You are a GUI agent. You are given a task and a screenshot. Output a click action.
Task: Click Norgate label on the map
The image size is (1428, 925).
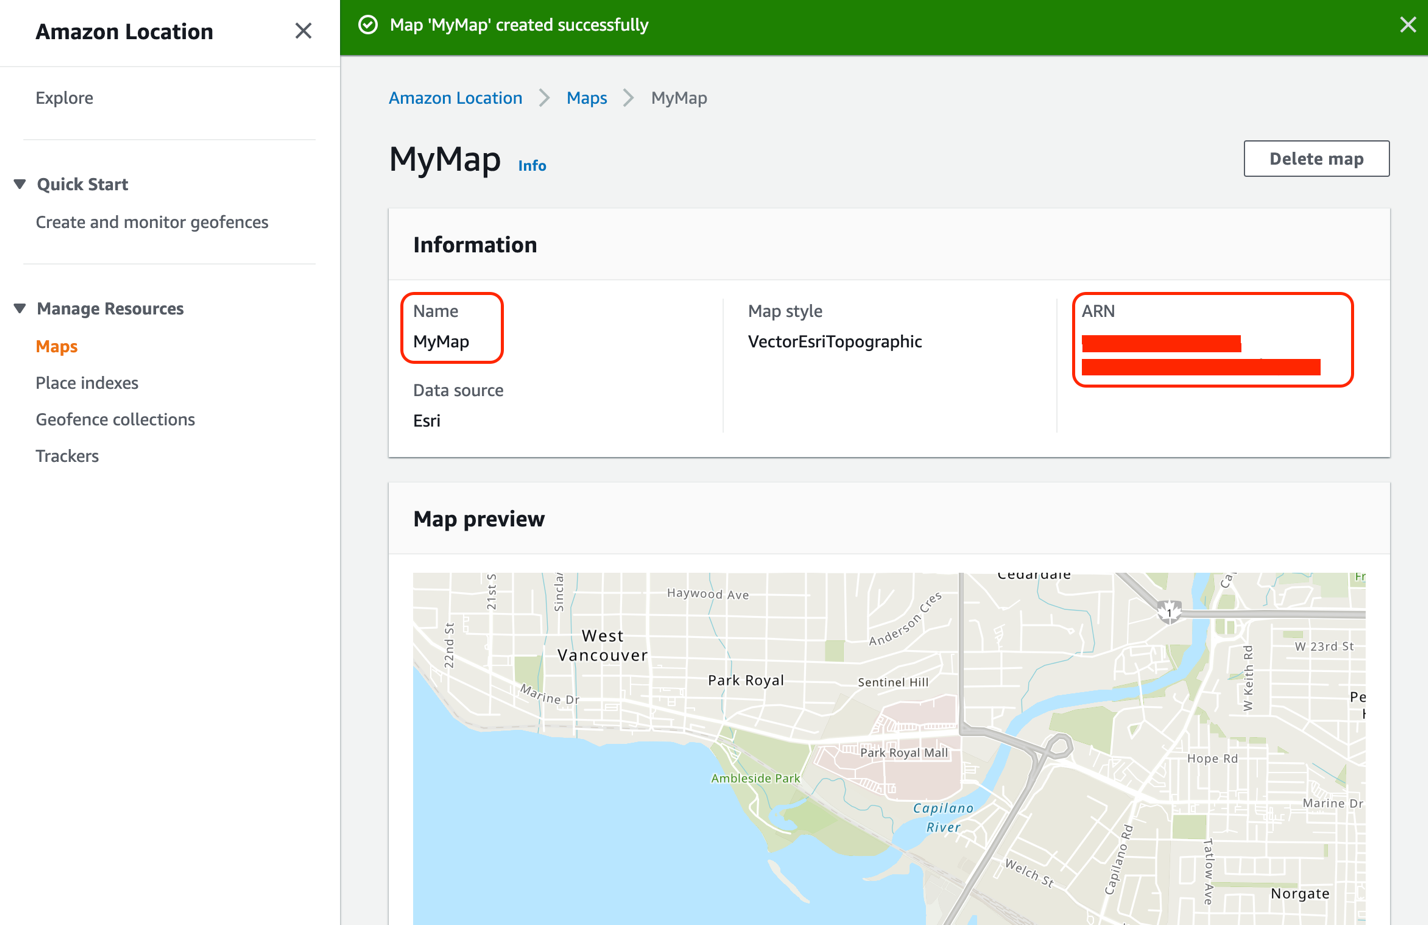1300,894
